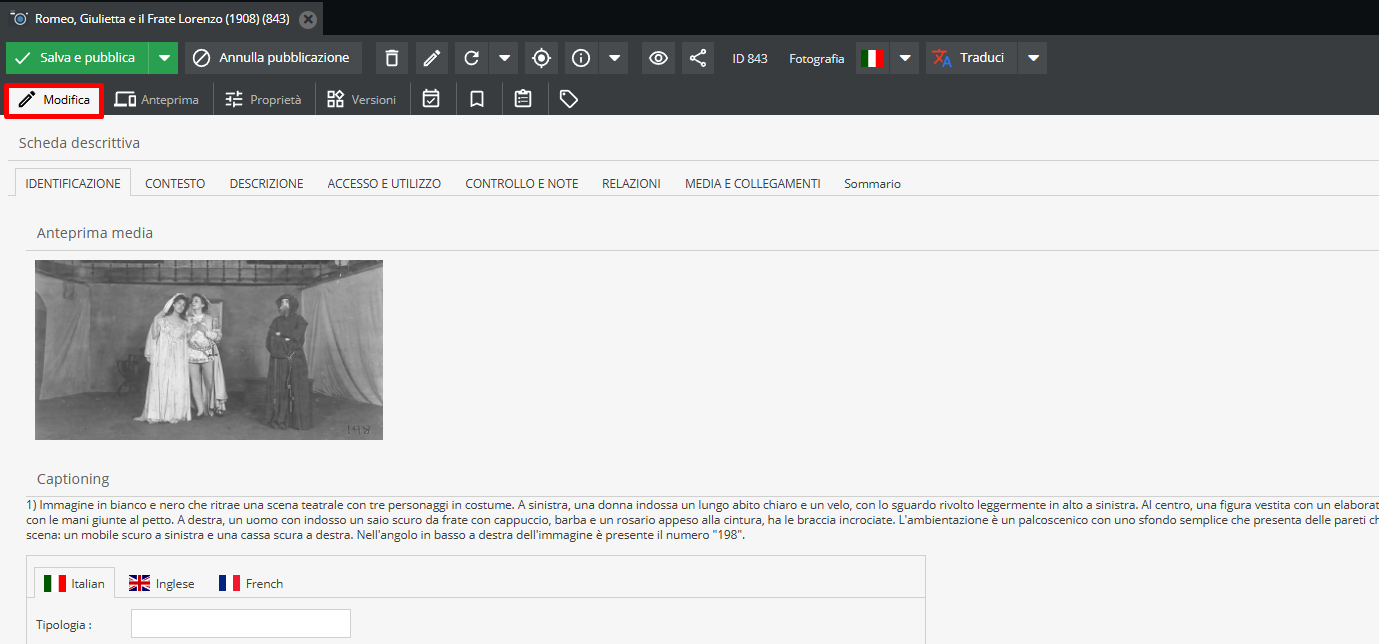Go to CONTROLLO E NOTE tab
Screen dimensions: 1379x644
522,183
